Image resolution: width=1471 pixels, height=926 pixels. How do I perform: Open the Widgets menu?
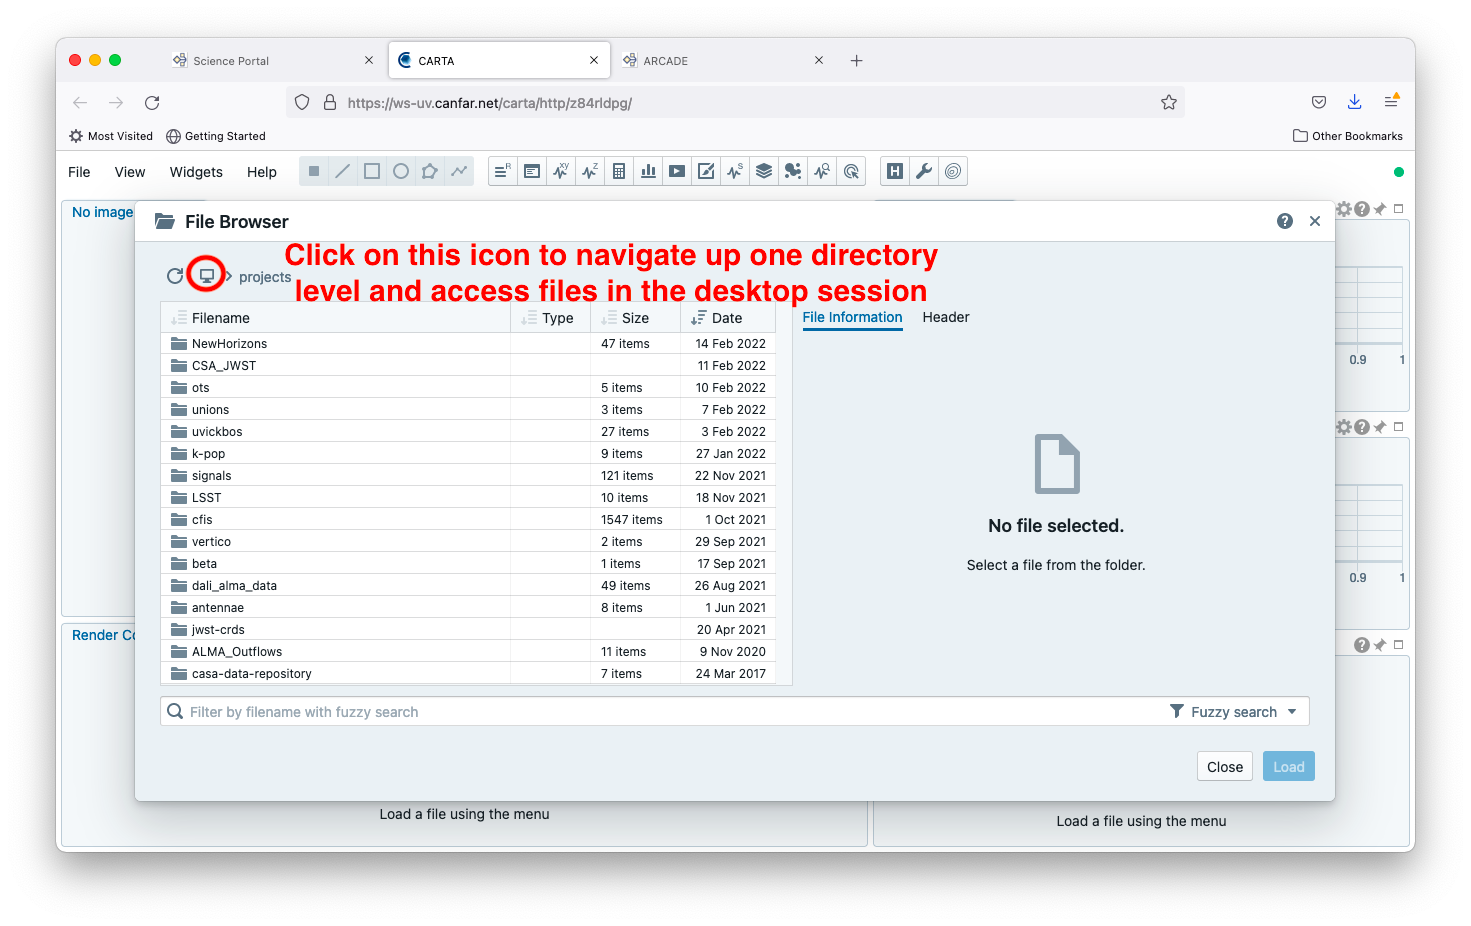(x=196, y=172)
